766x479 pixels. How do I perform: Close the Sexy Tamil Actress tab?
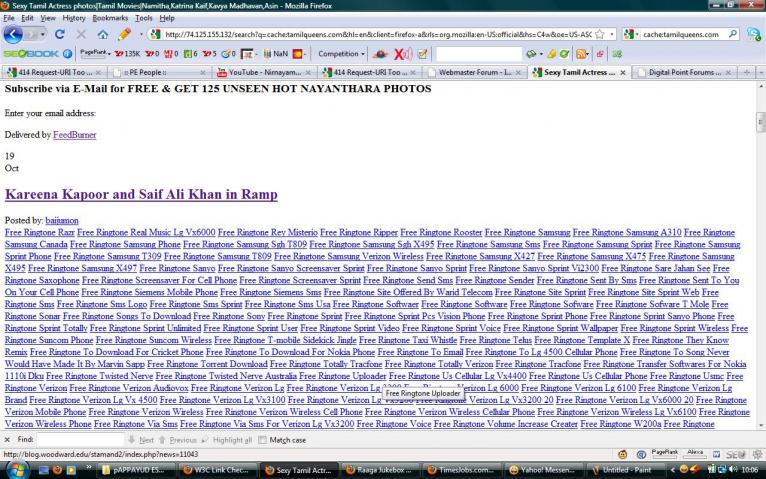622,72
